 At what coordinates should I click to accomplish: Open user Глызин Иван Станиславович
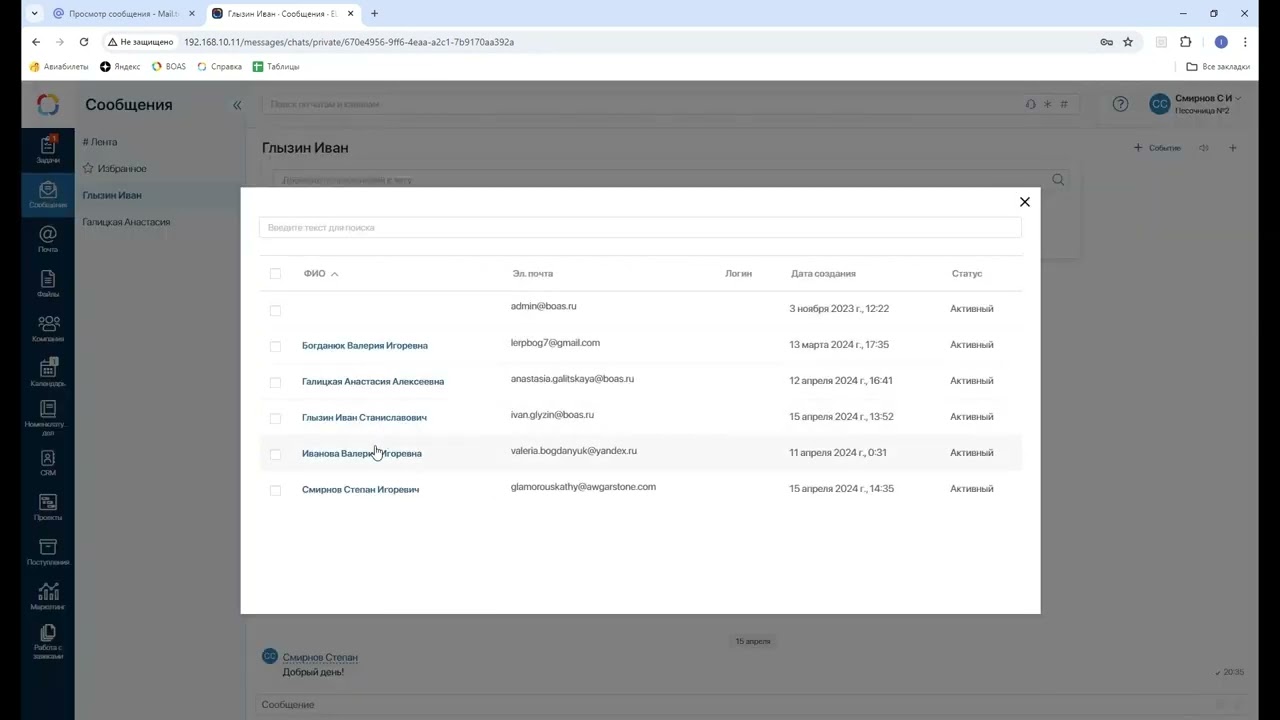click(x=364, y=417)
